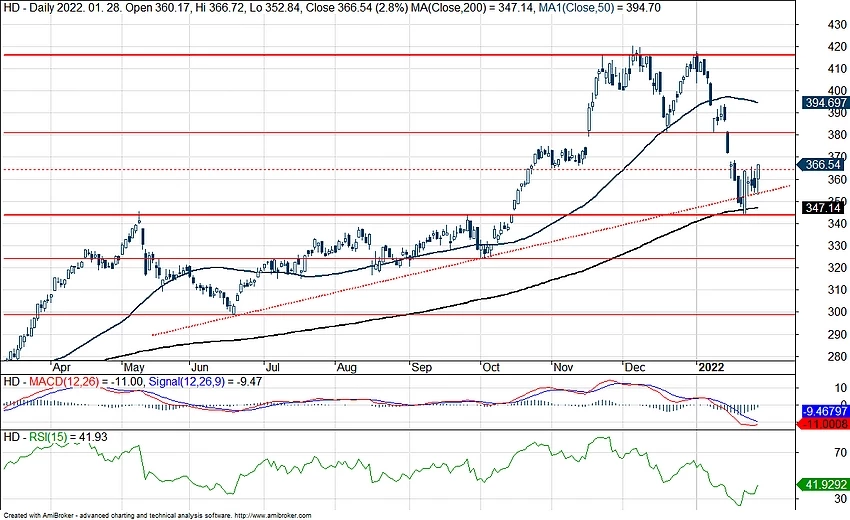Click the Apr label on the date axis
The height and width of the screenshot is (520, 850).
tap(60, 367)
